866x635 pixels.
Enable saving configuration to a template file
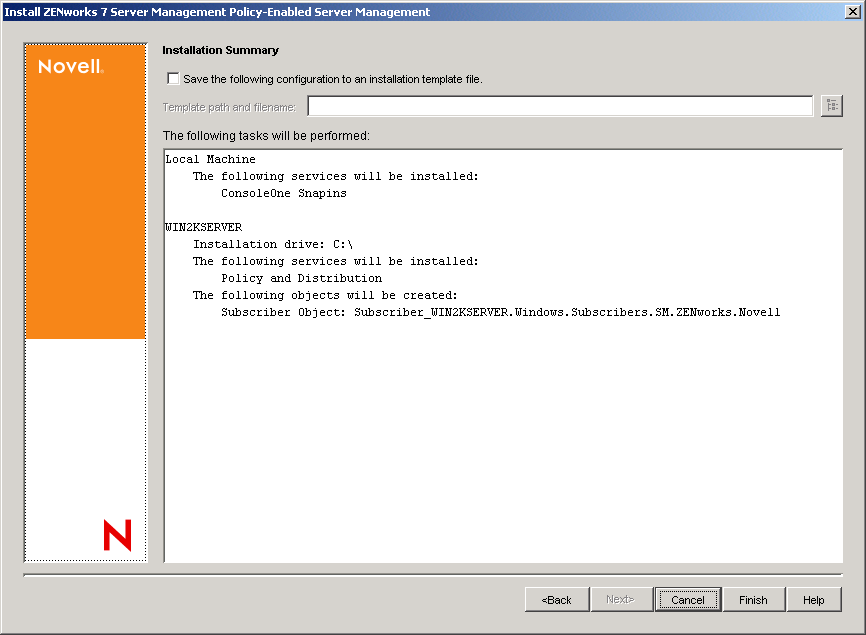(x=173, y=78)
